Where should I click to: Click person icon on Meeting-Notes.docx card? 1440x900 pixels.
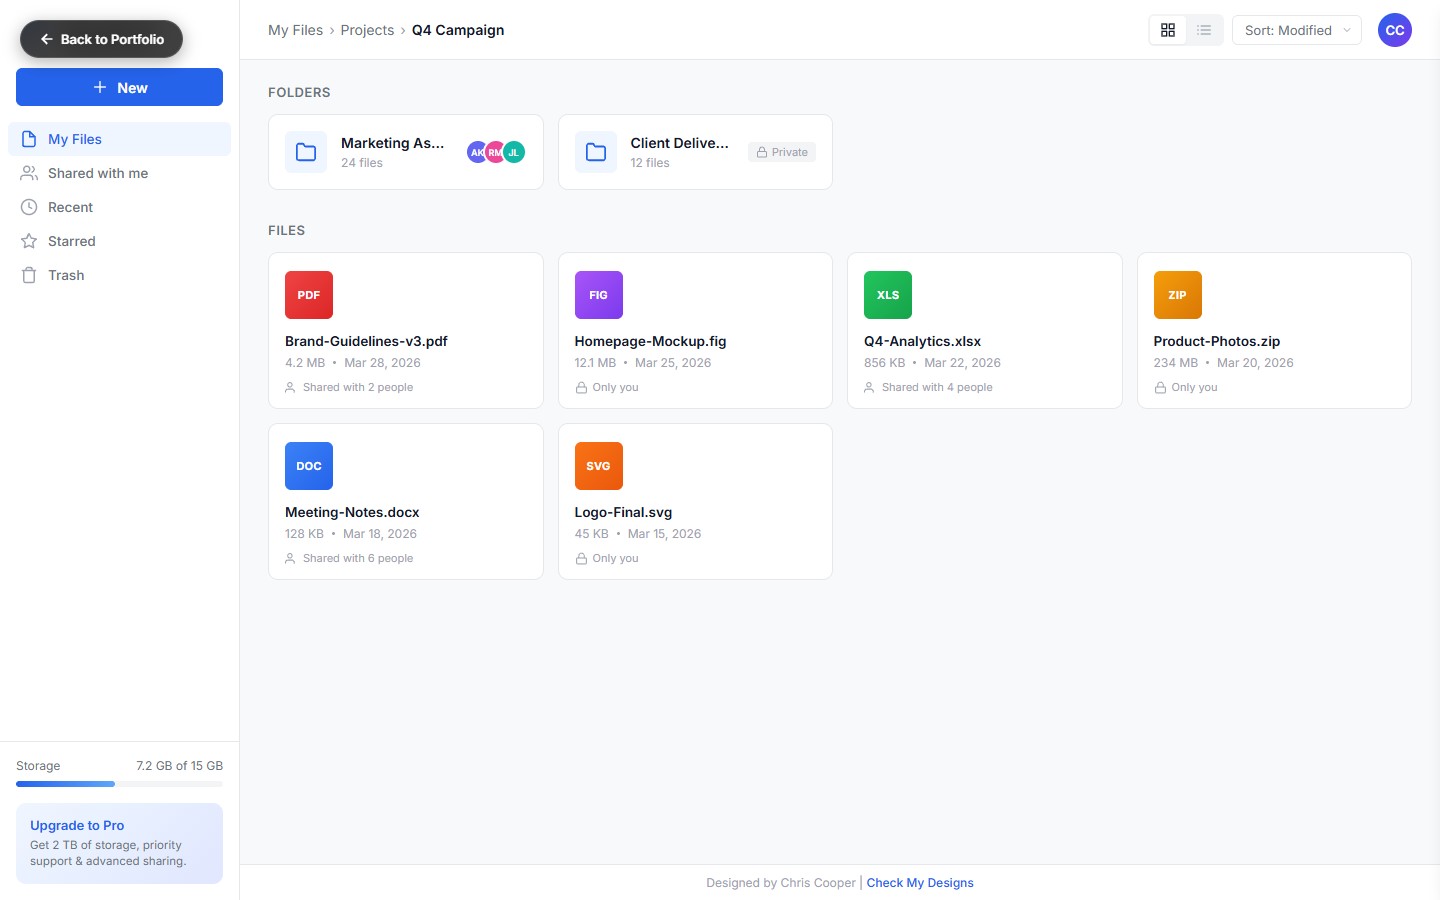[x=290, y=558]
